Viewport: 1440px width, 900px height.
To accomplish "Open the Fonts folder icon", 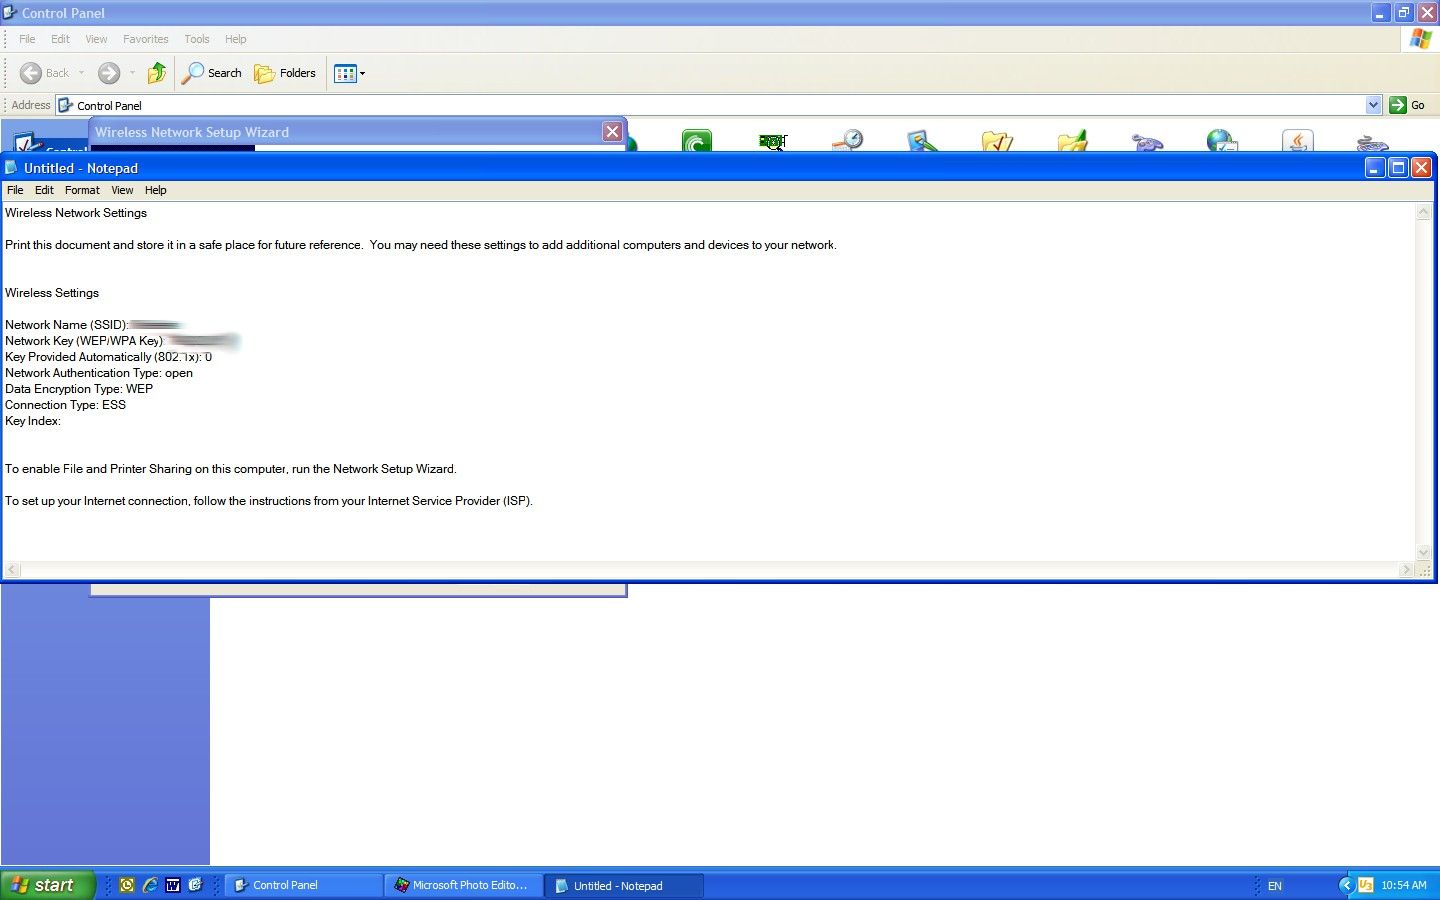I will point(1071,141).
